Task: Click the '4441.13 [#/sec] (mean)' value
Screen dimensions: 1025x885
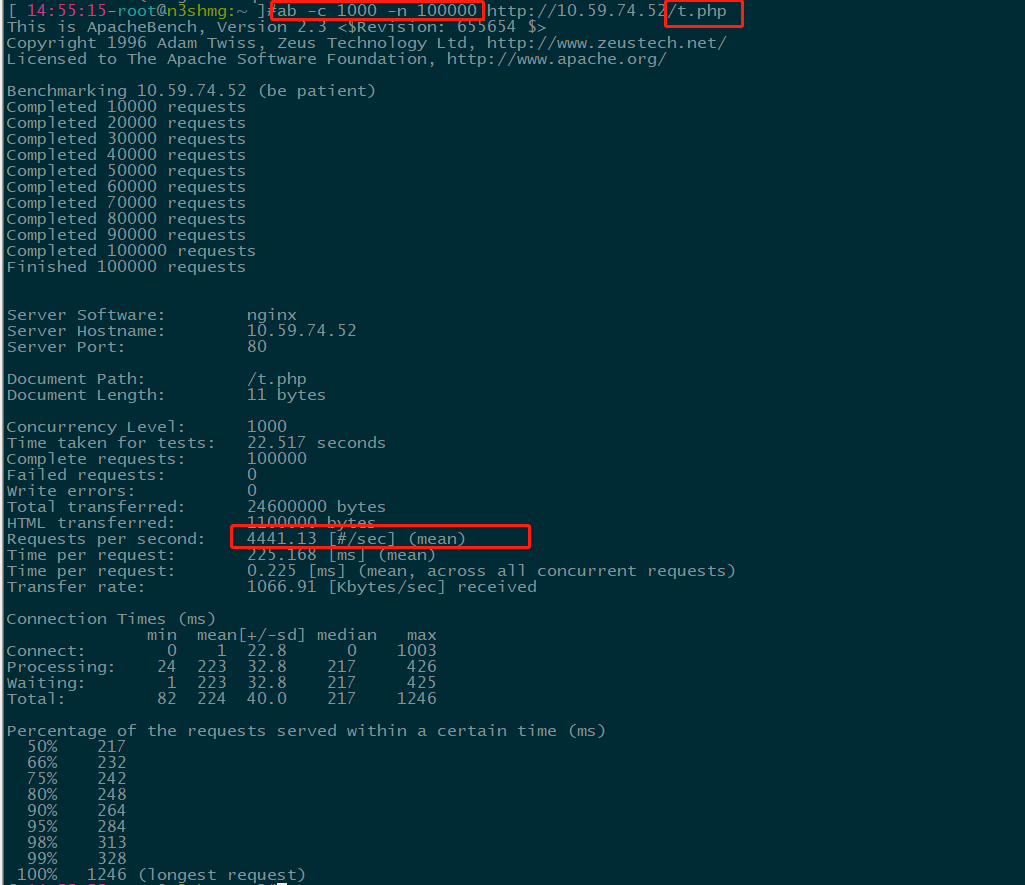Action: (x=356, y=539)
